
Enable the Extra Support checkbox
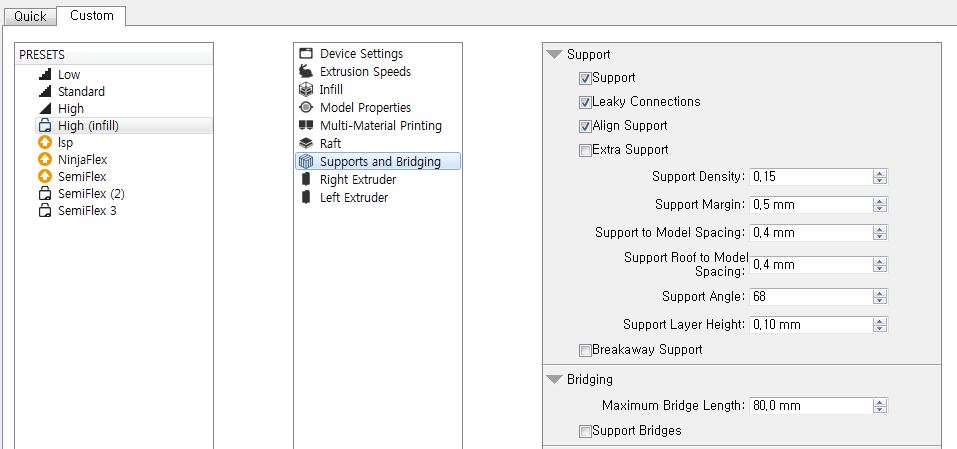point(585,150)
